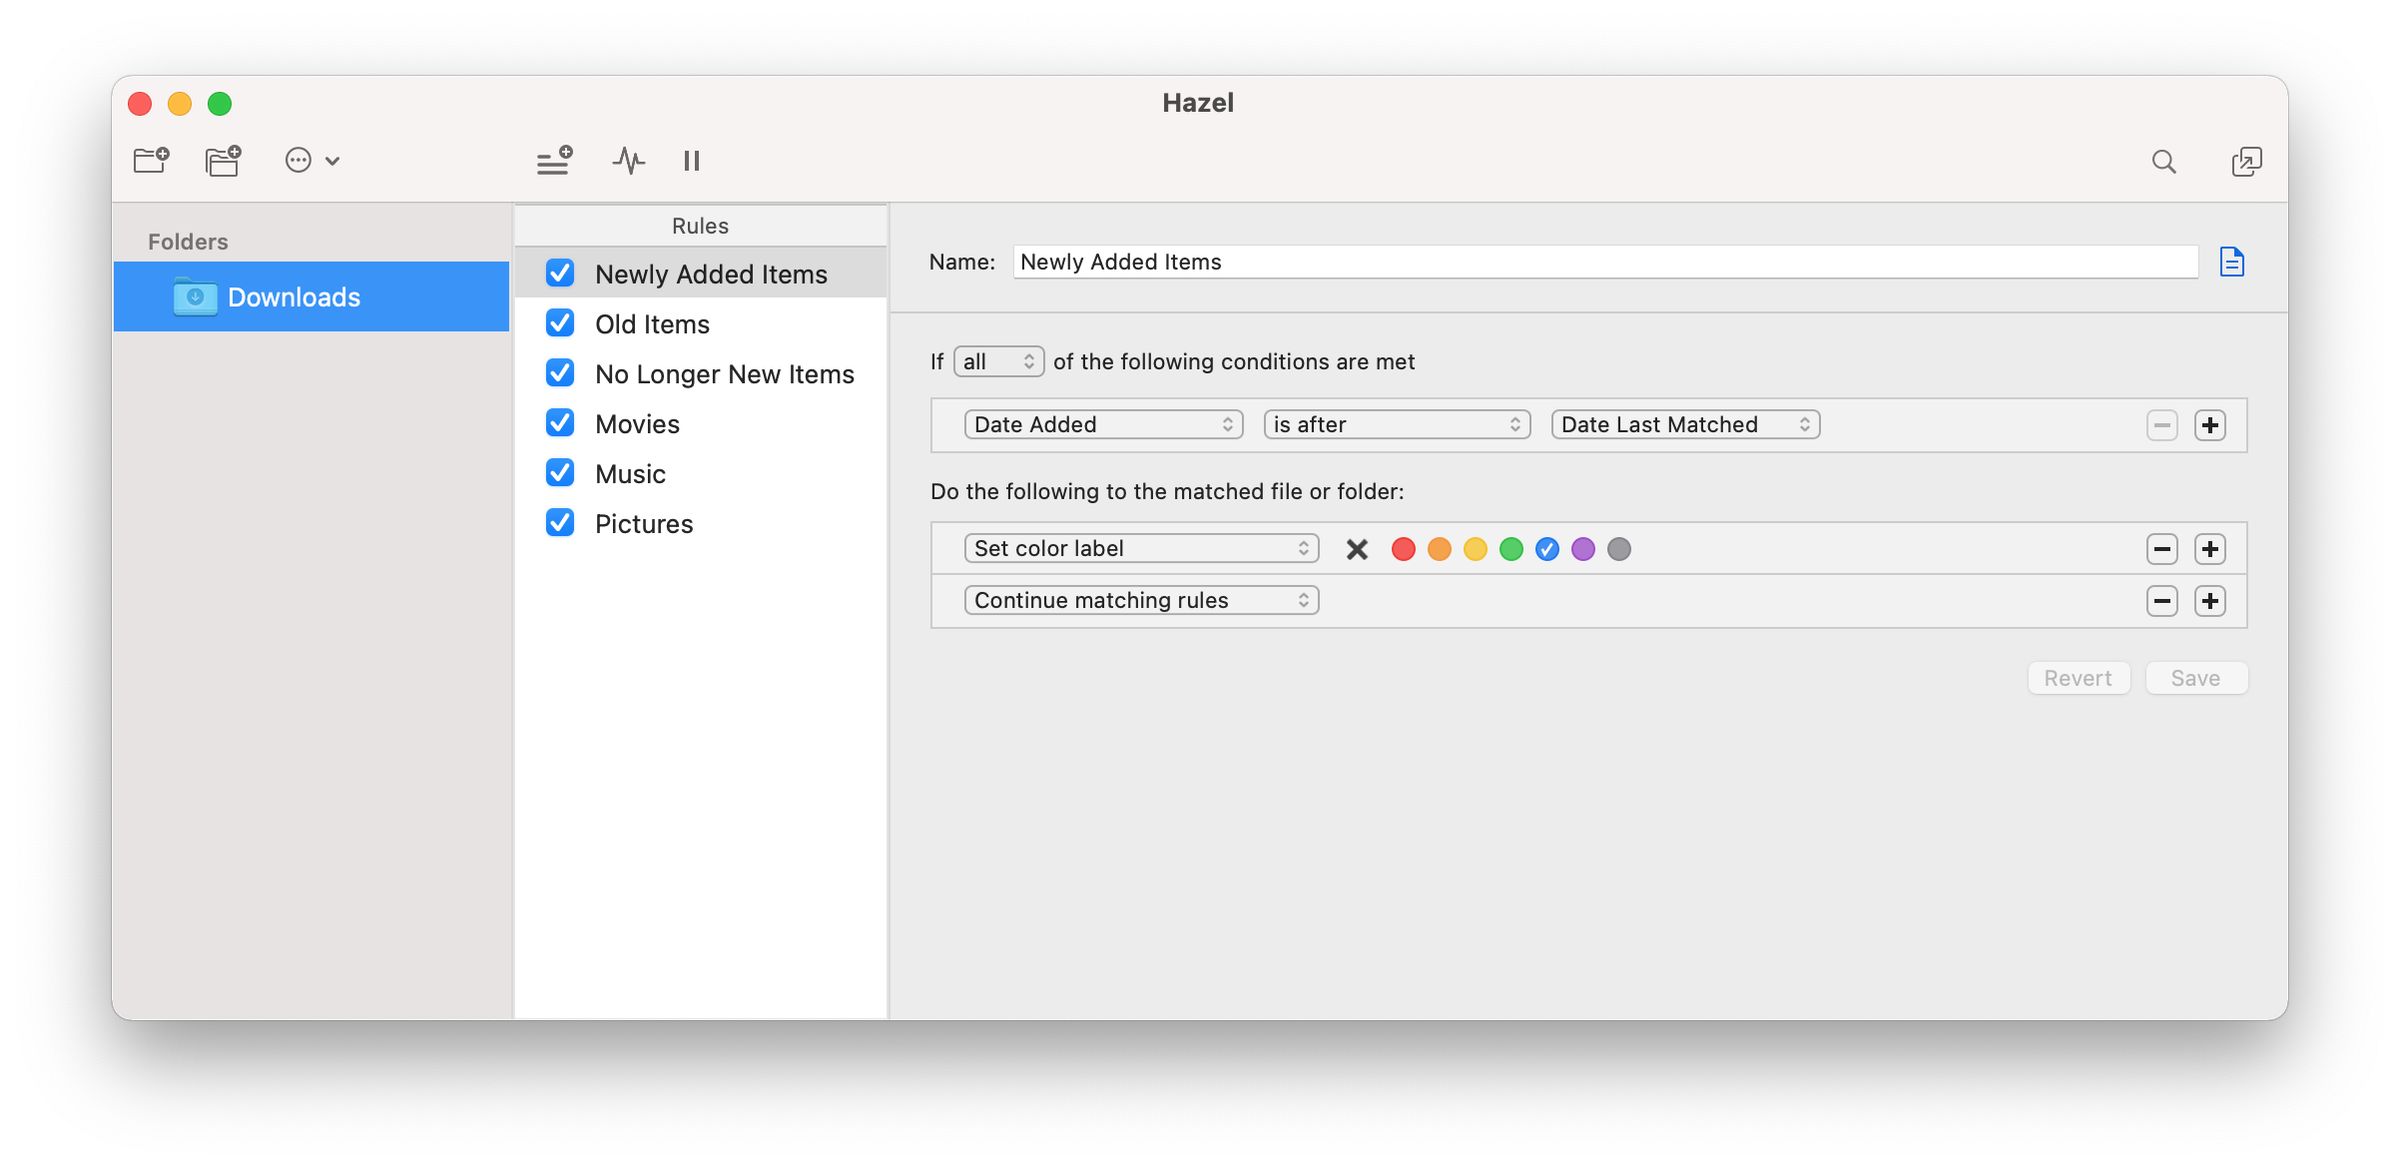This screenshot has width=2400, height=1168.
Task: Select the Old Items rule
Action: pos(701,323)
